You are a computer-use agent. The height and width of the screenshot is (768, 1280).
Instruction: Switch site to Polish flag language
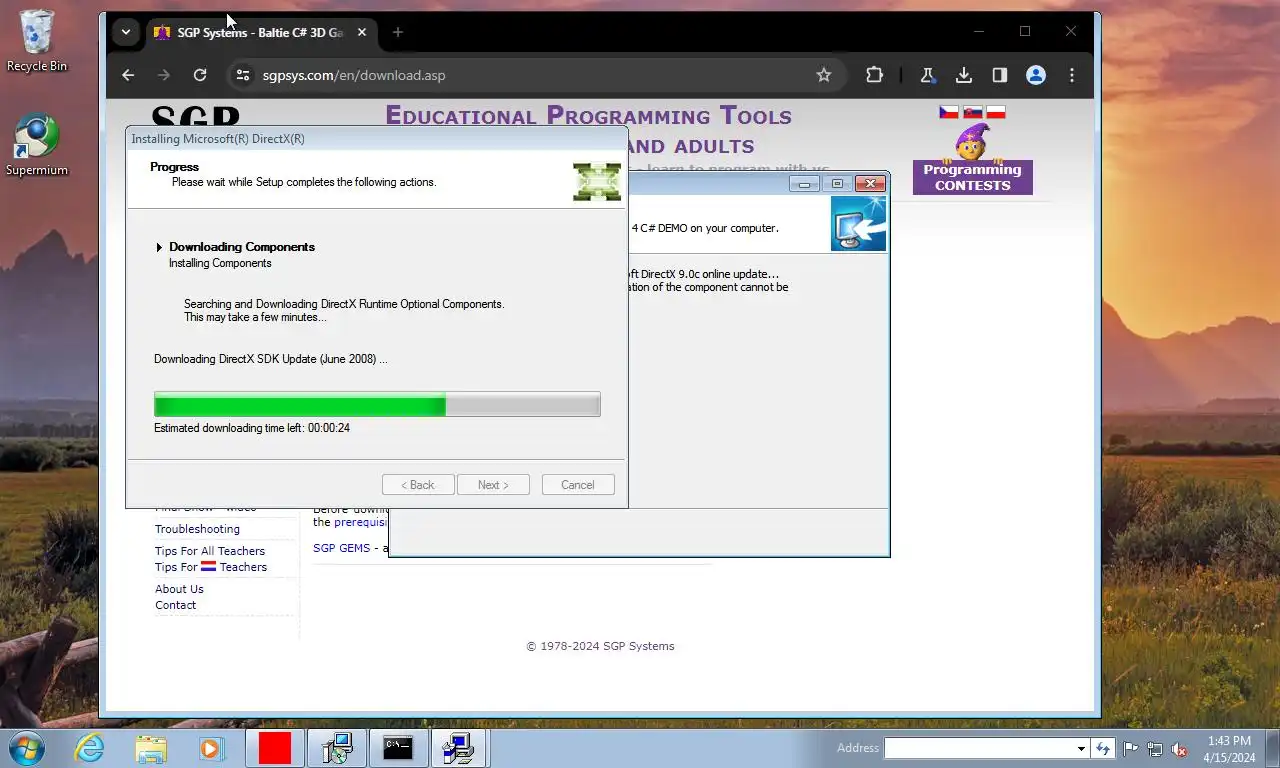point(996,112)
